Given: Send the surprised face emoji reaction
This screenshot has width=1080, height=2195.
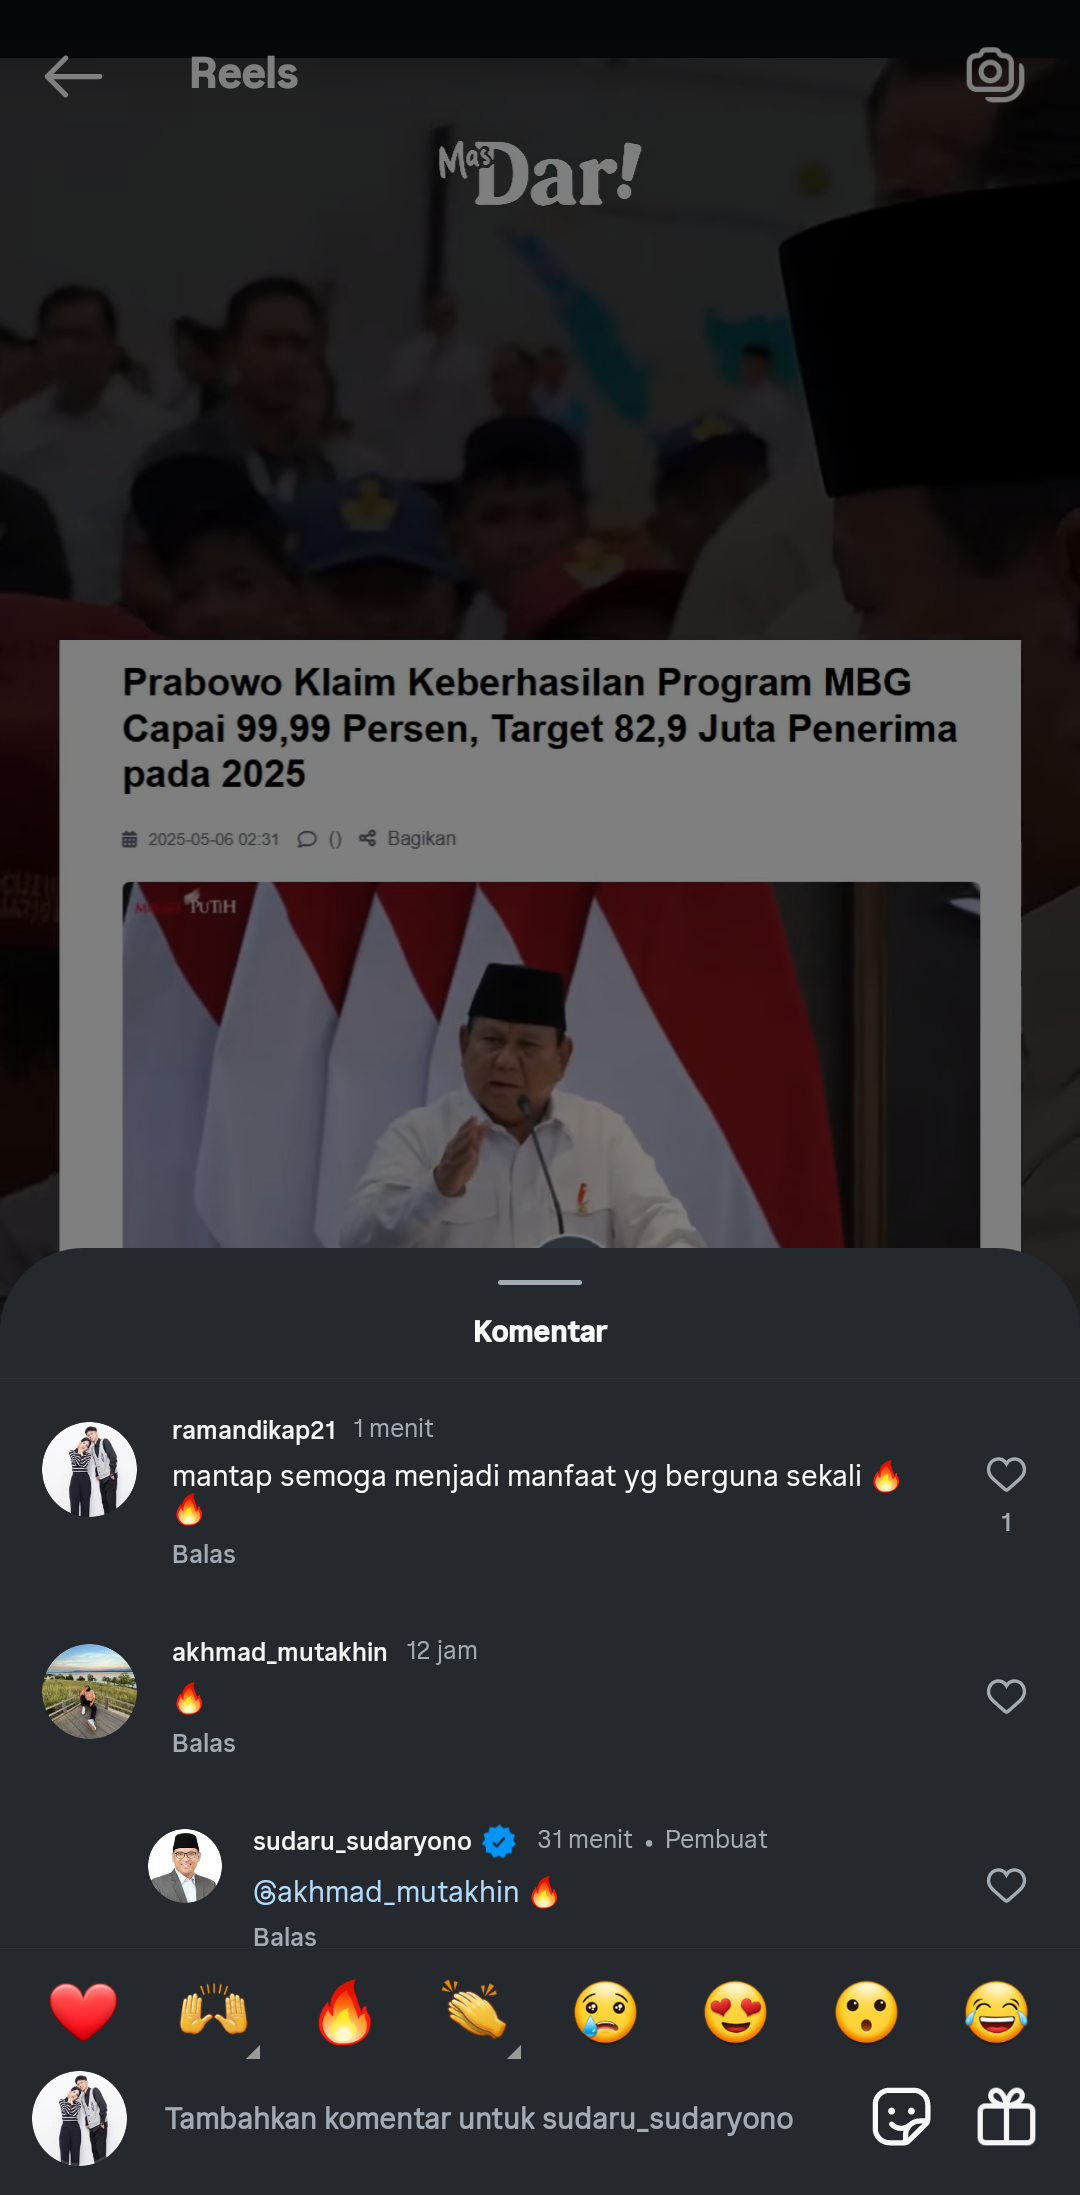Looking at the screenshot, I should point(866,2012).
